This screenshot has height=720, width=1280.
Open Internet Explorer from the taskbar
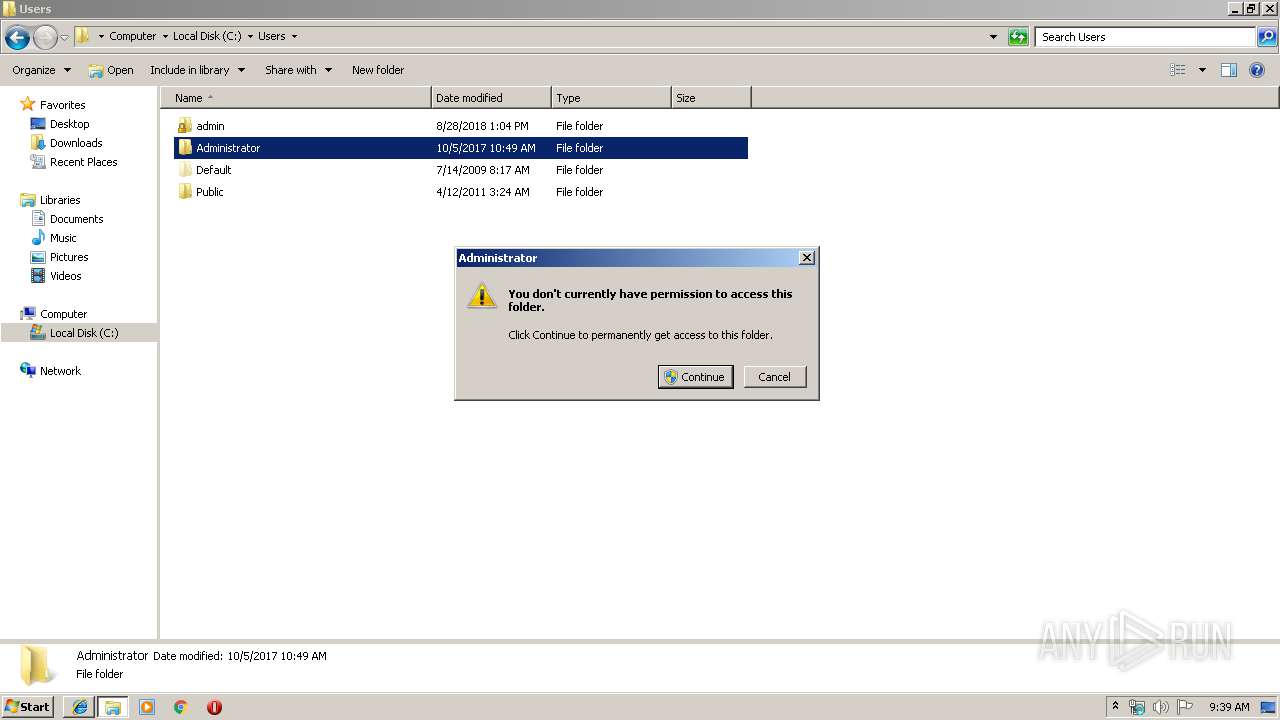[x=80, y=707]
